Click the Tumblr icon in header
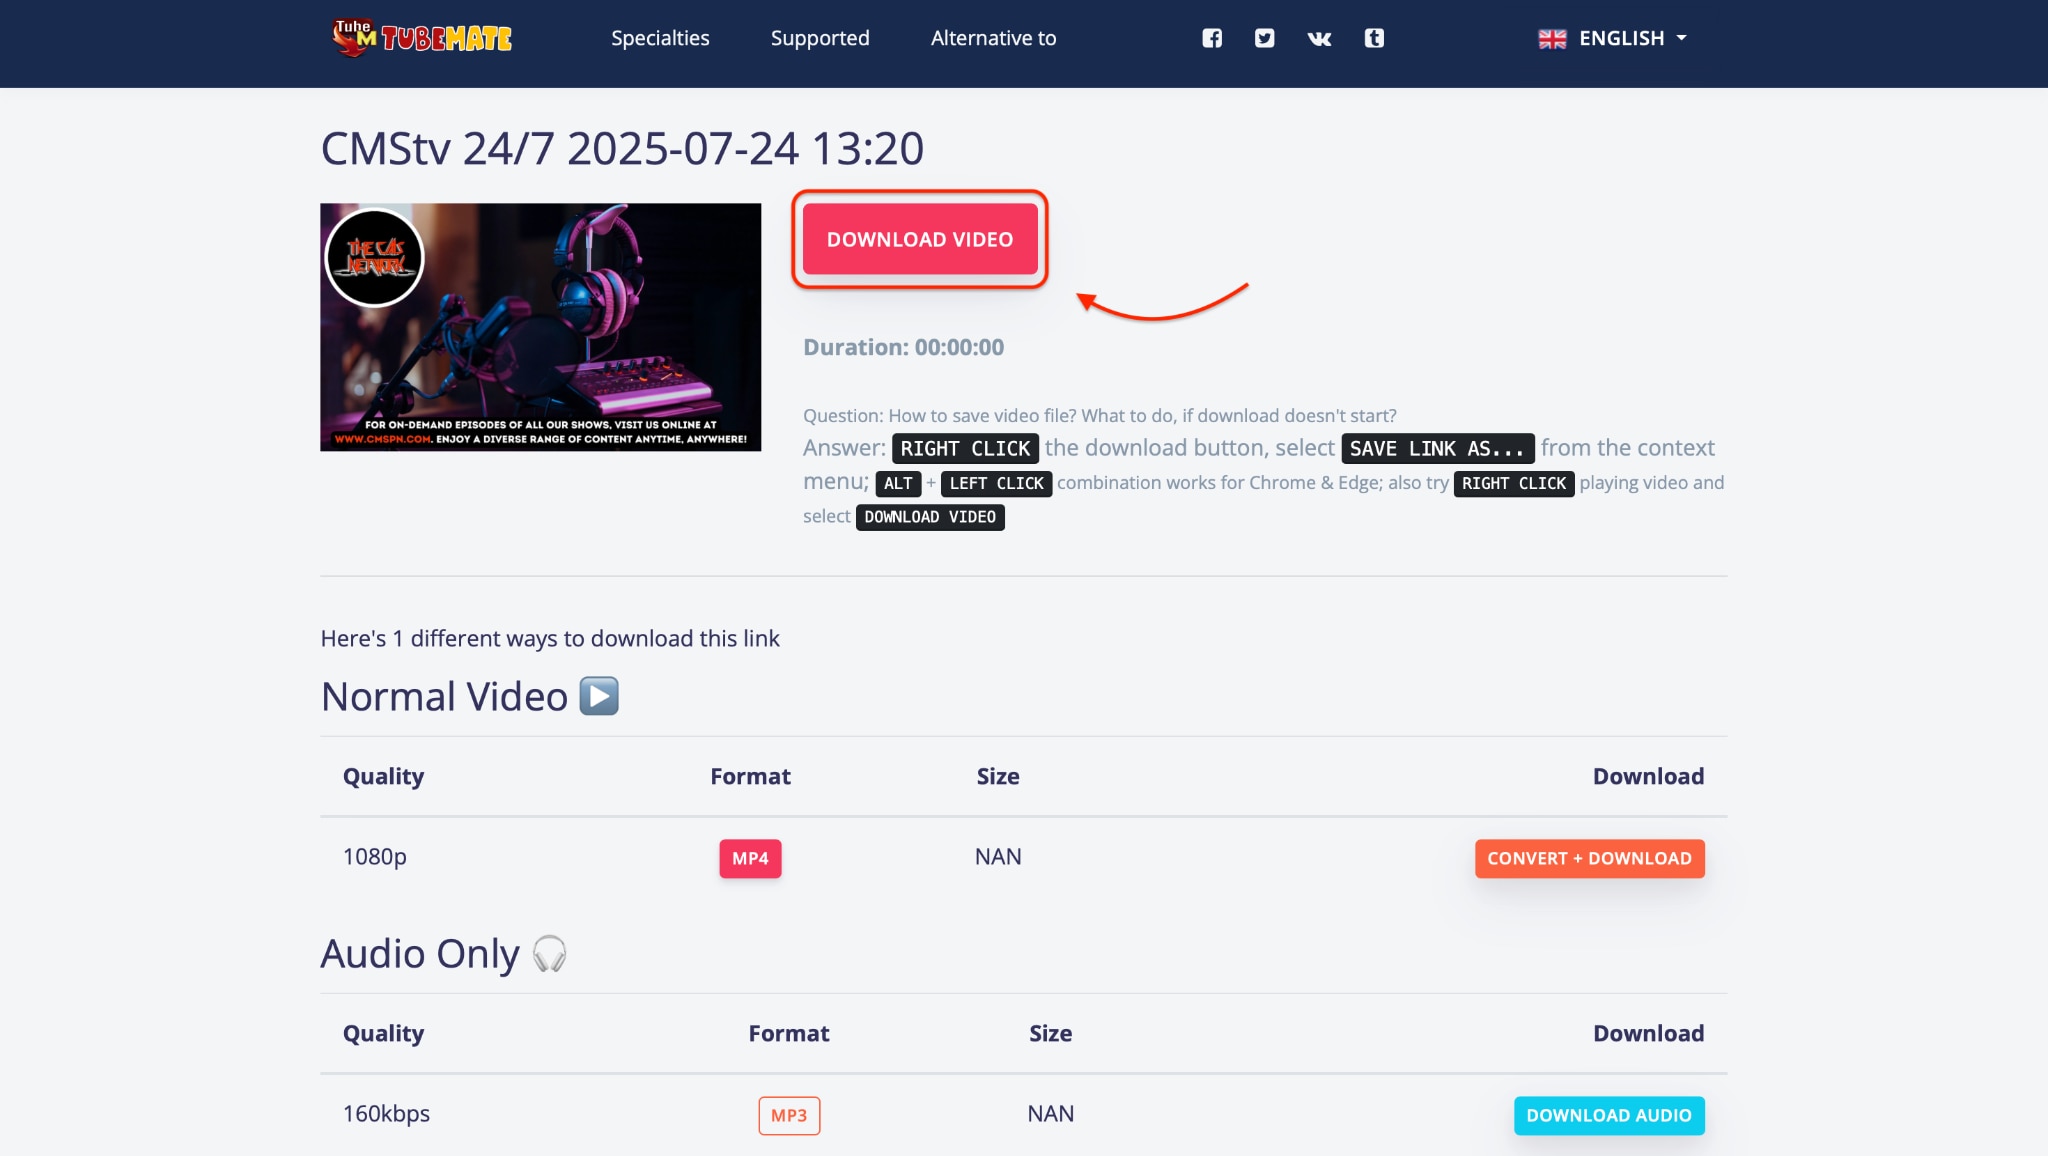 tap(1374, 37)
